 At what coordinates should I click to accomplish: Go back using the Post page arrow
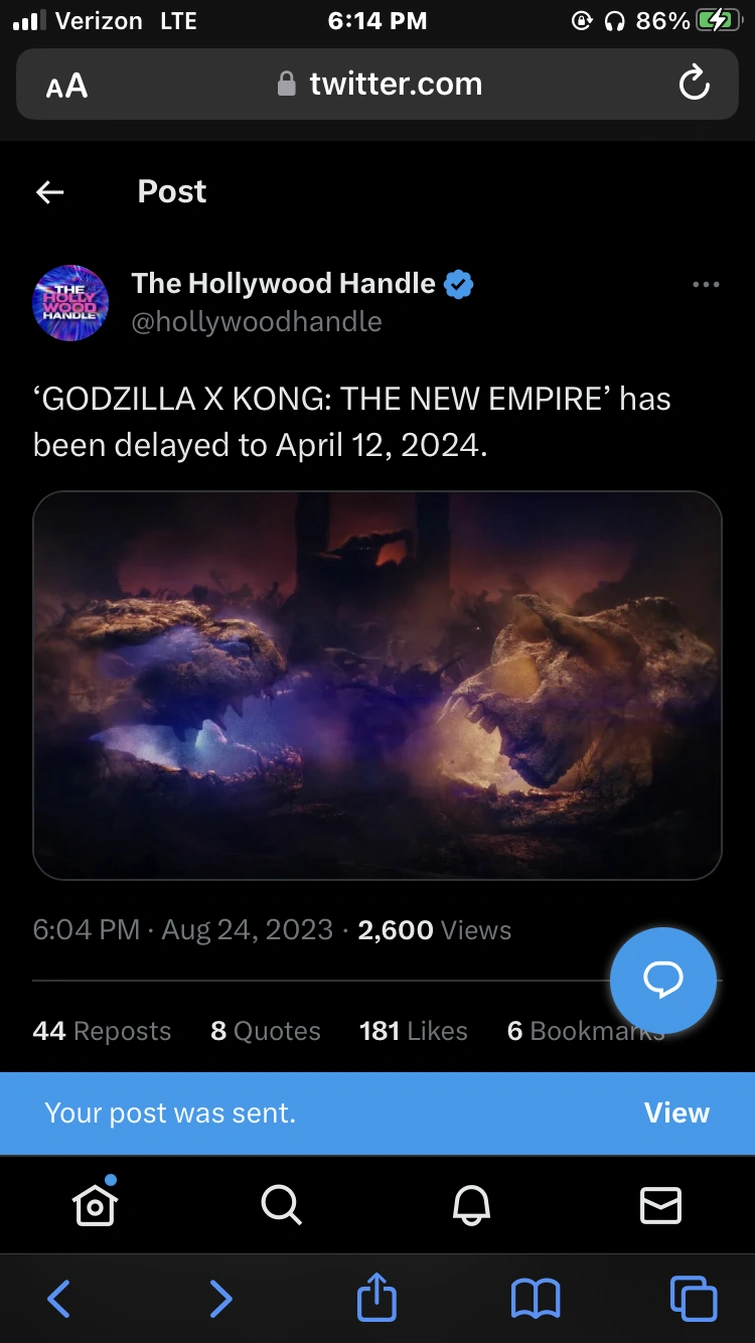[x=50, y=191]
